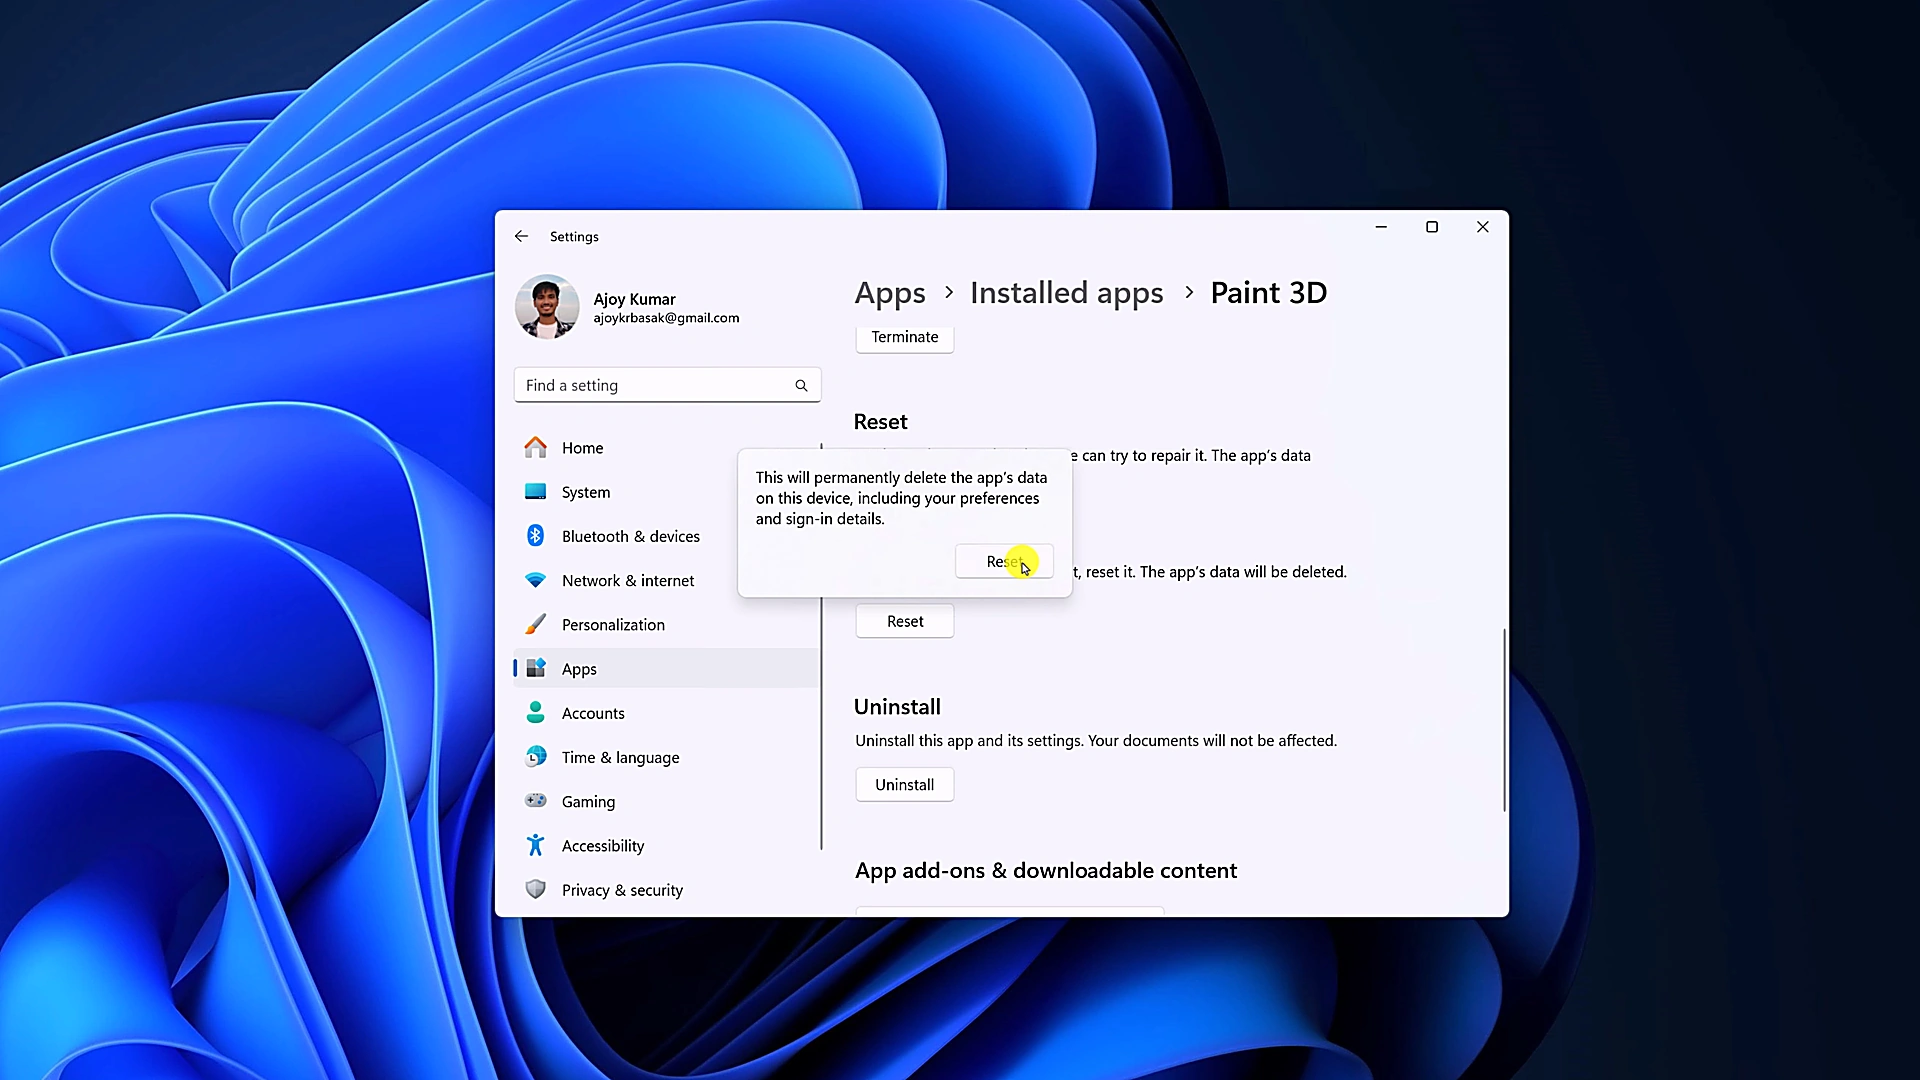Image resolution: width=1920 pixels, height=1080 pixels.
Task: Close the Settings window
Action: [x=1483, y=227]
